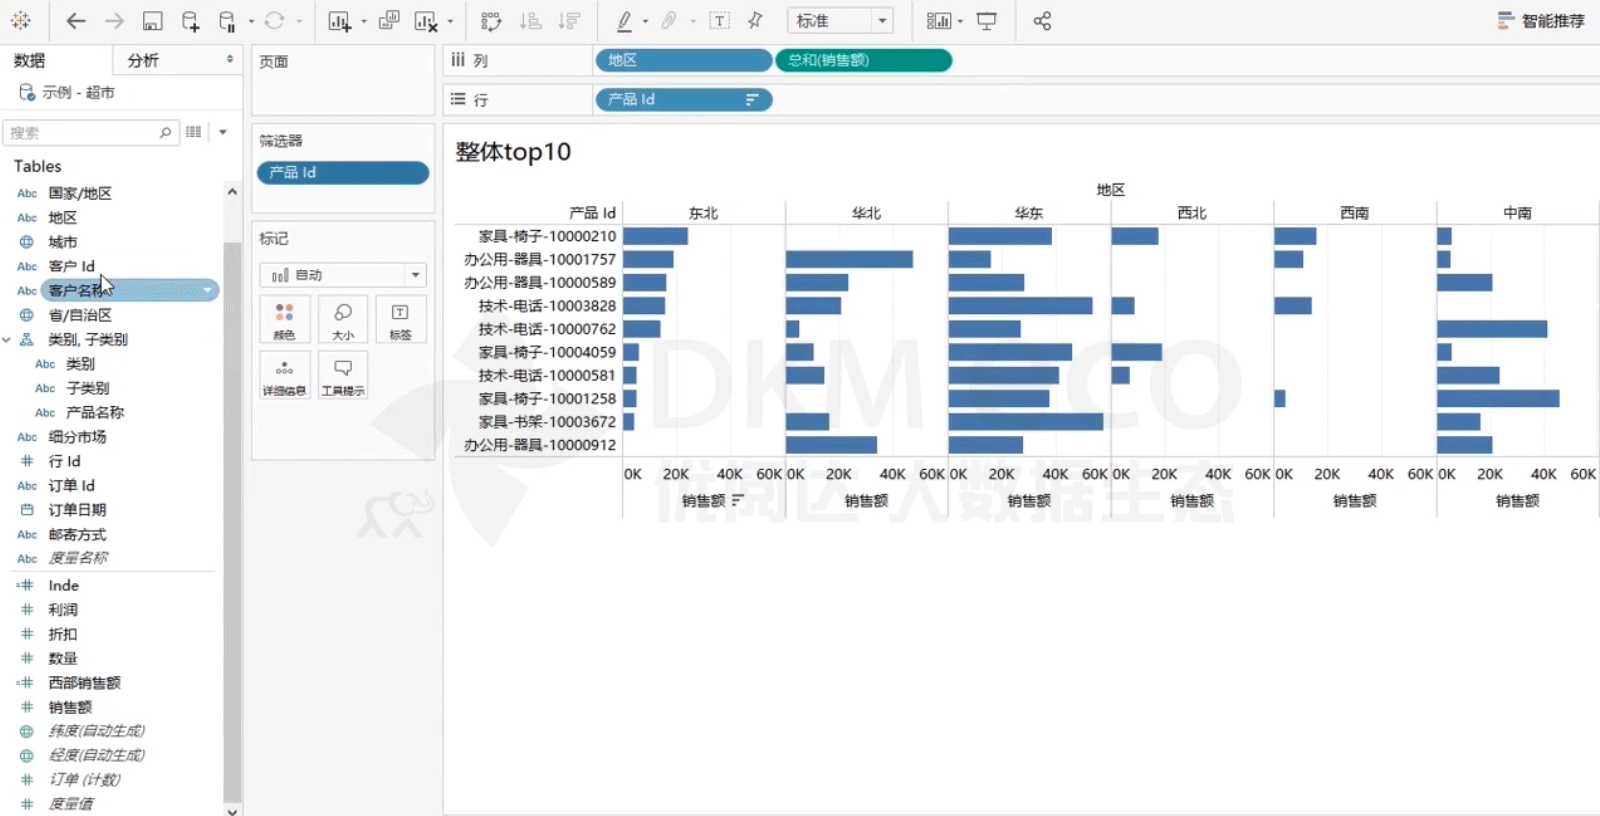This screenshot has height=816, width=1600.
Task: Click the 产品 Id filter pill
Action: (x=342, y=173)
